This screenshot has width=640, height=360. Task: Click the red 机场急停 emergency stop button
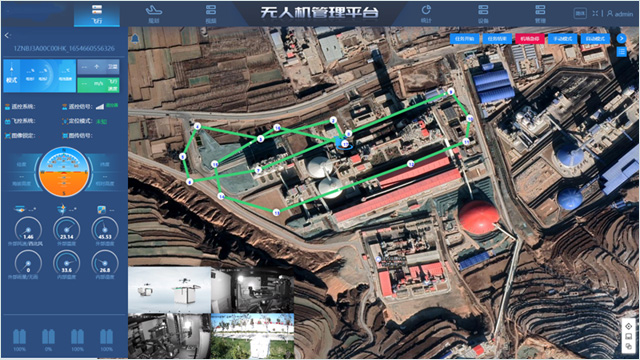pyautogui.click(x=530, y=39)
